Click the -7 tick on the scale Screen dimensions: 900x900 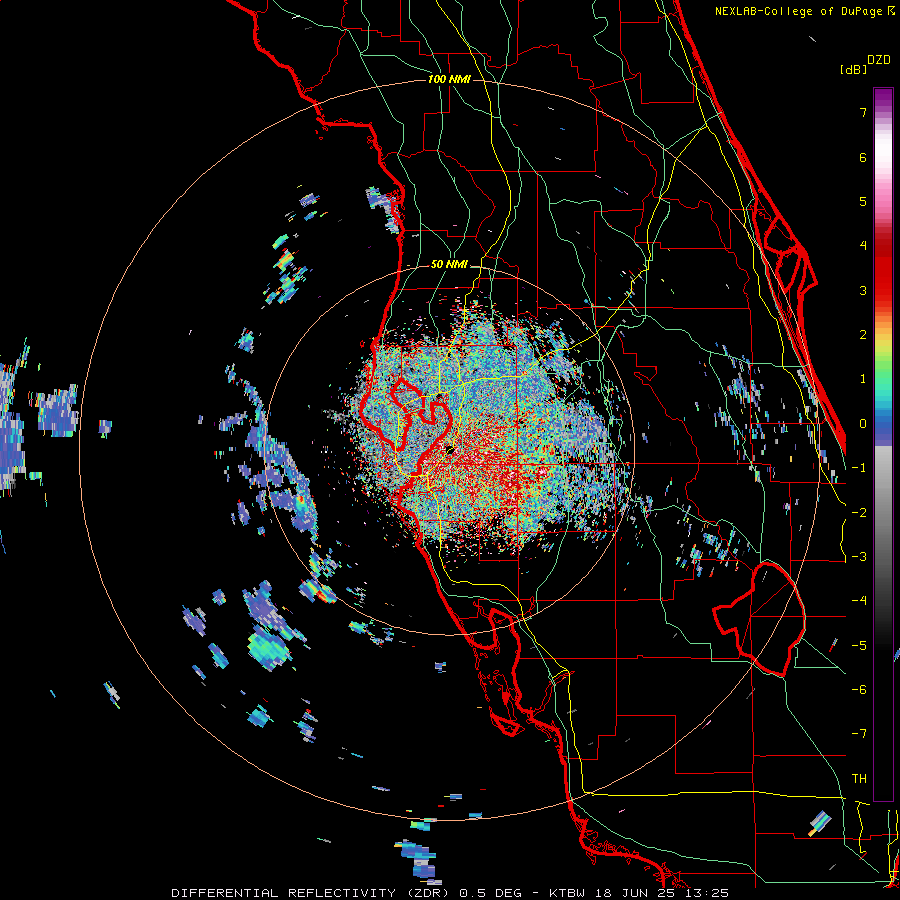(859, 734)
